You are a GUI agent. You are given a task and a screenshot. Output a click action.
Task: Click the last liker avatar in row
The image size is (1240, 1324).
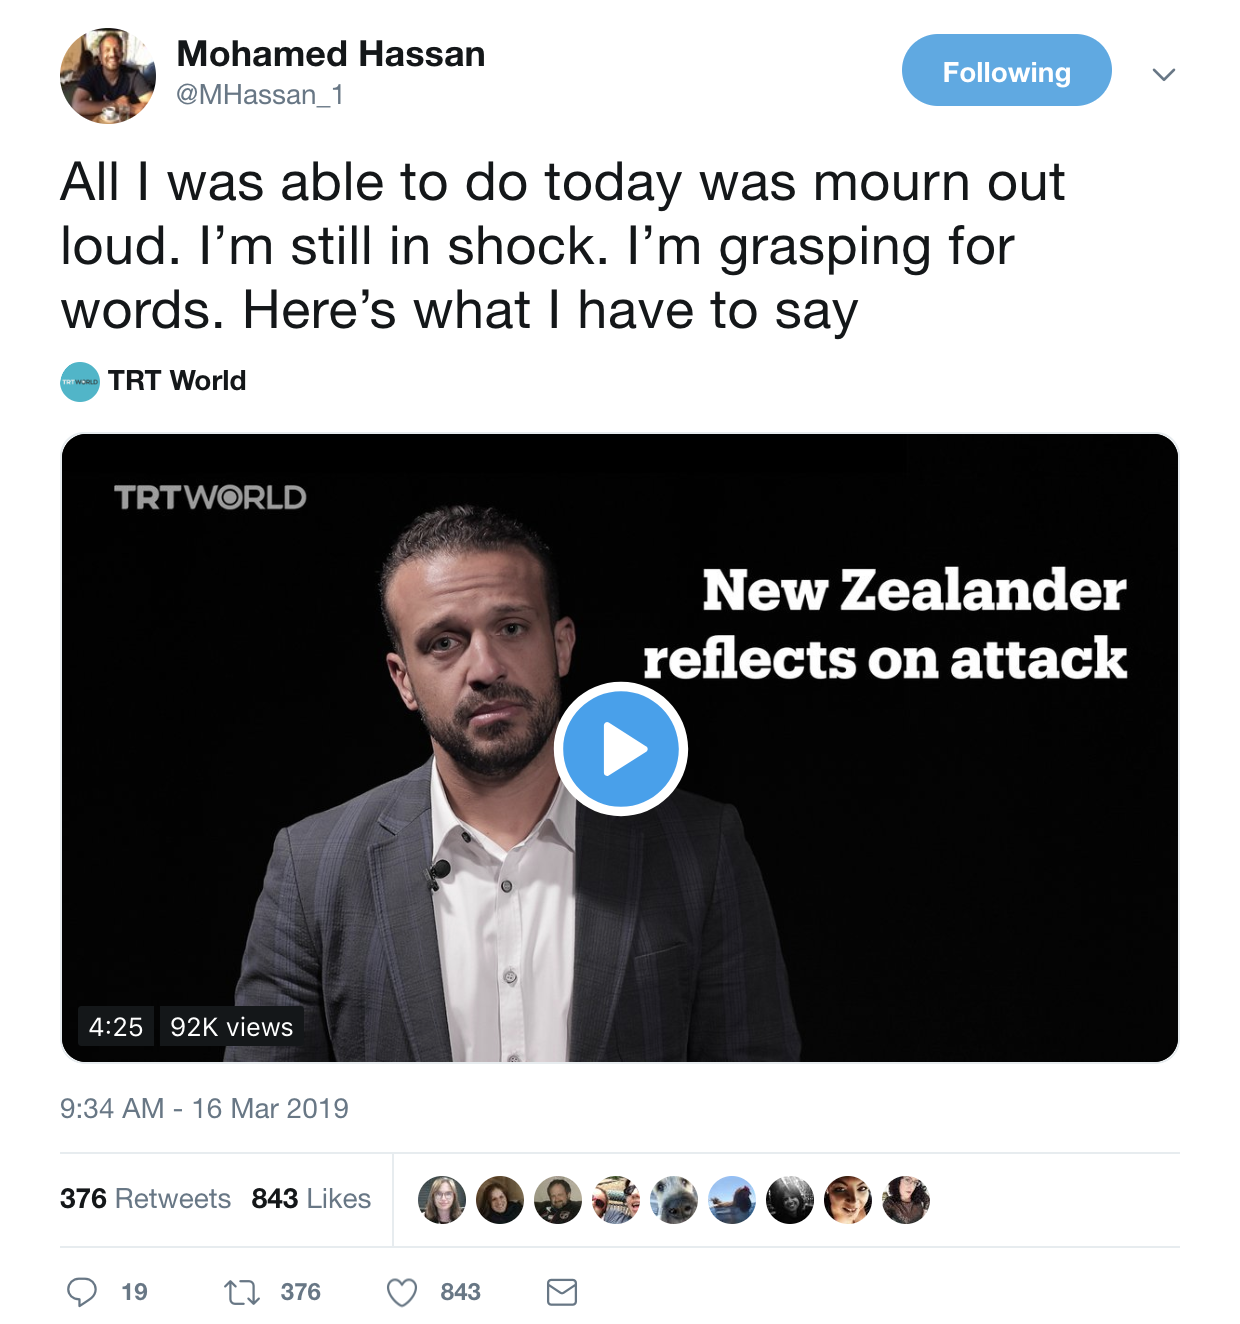(x=906, y=1199)
